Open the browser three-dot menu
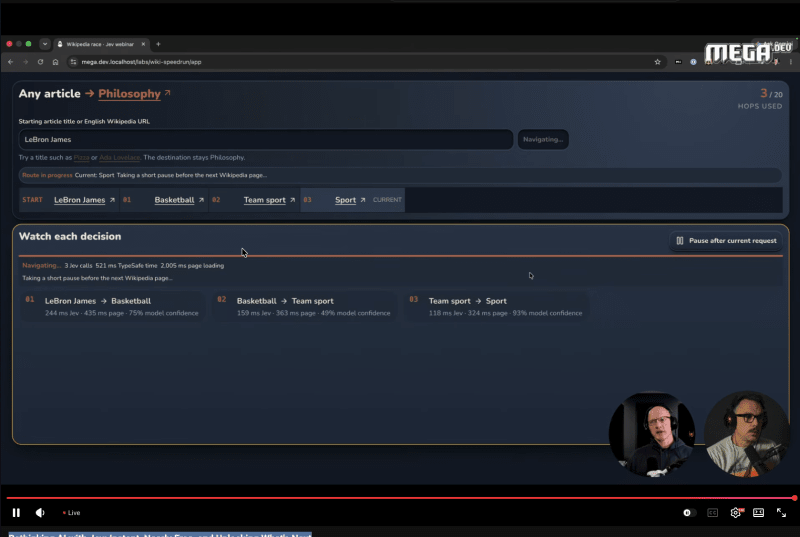 pos(791,62)
